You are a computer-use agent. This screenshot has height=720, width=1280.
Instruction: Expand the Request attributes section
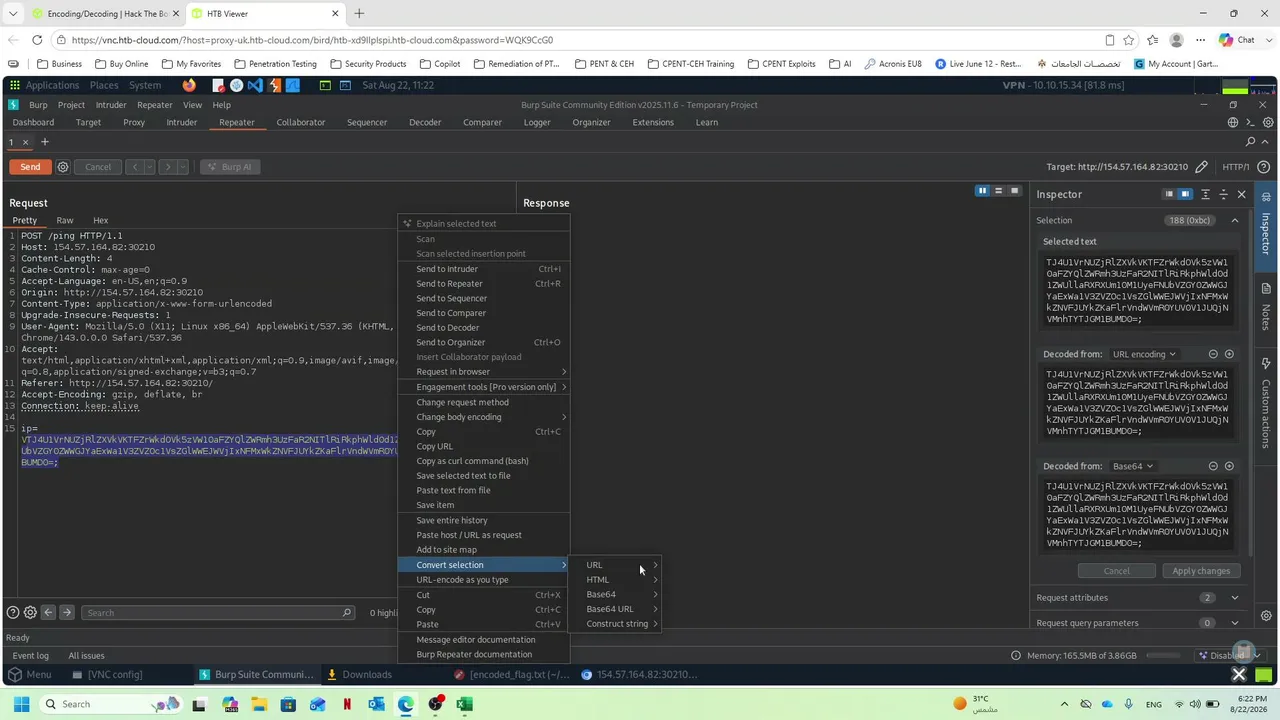1235,598
